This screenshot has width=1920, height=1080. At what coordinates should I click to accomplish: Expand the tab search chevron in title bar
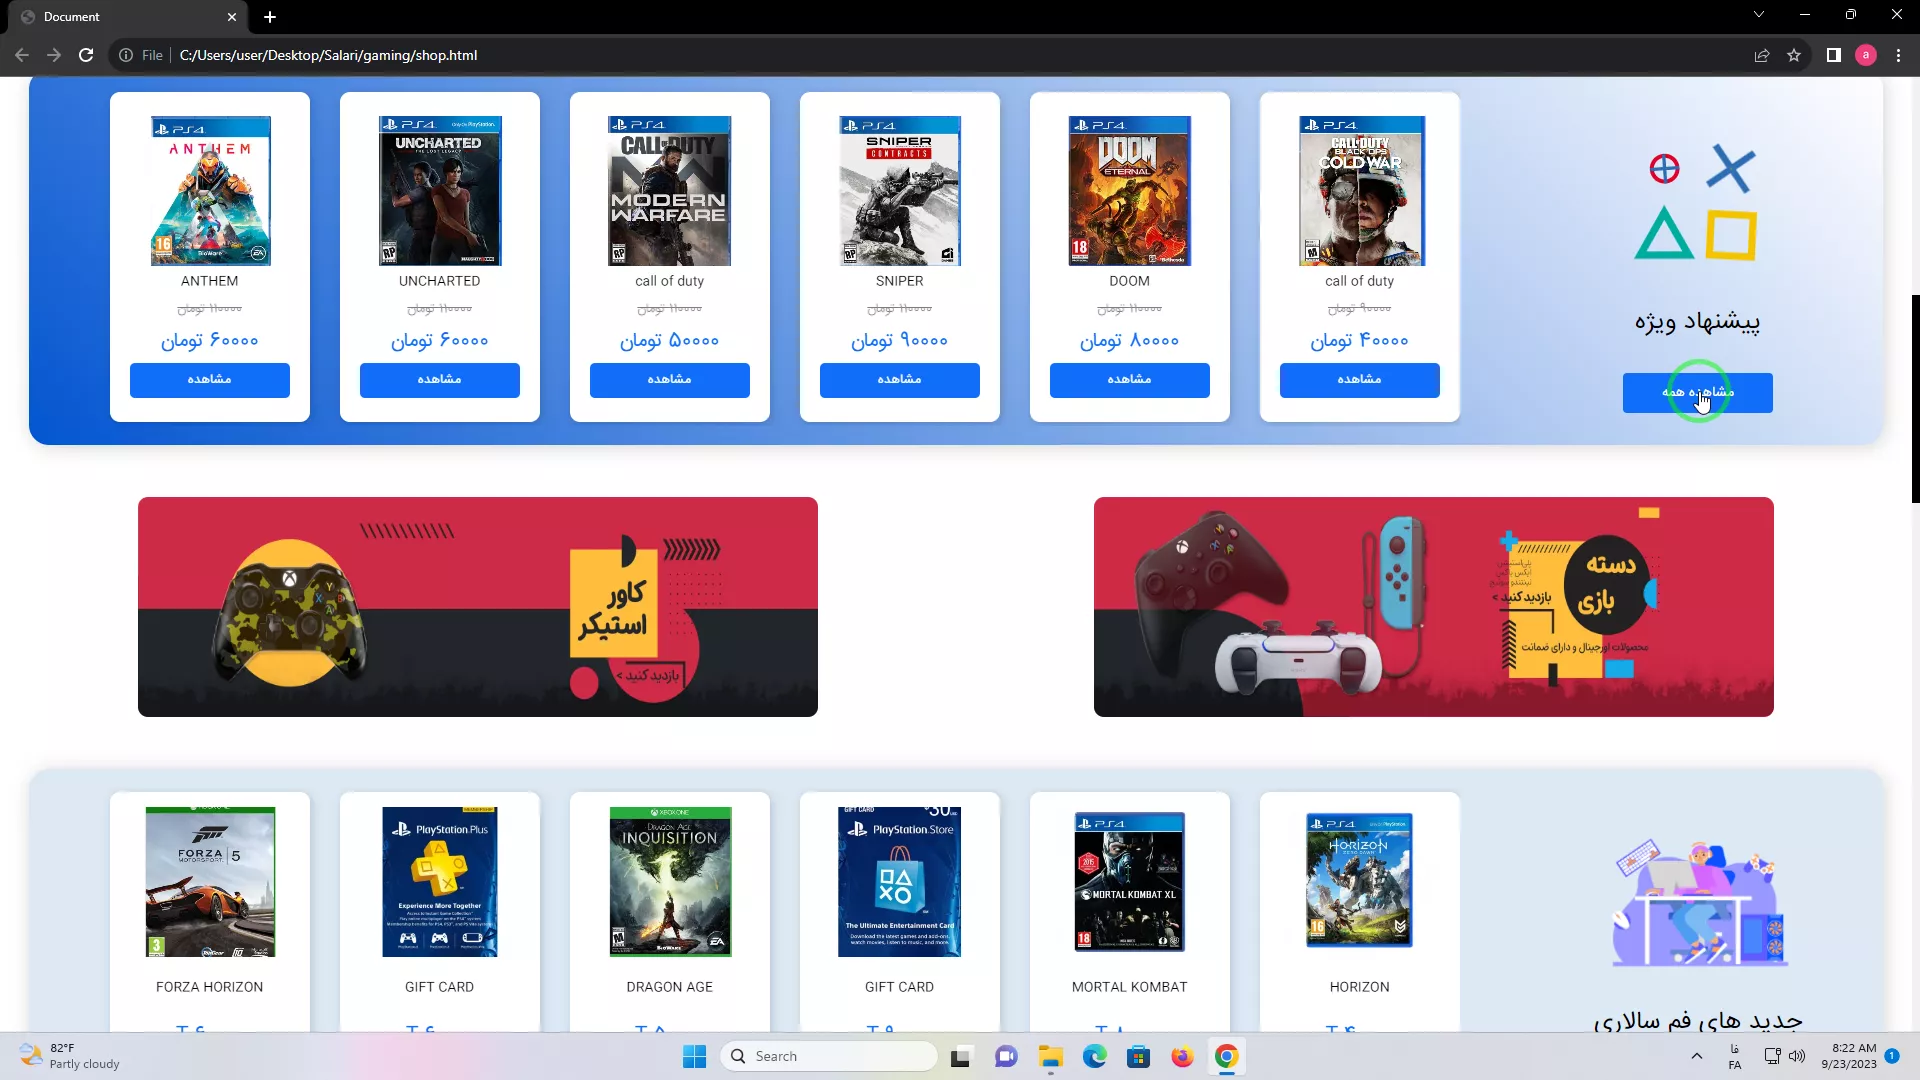point(1758,15)
